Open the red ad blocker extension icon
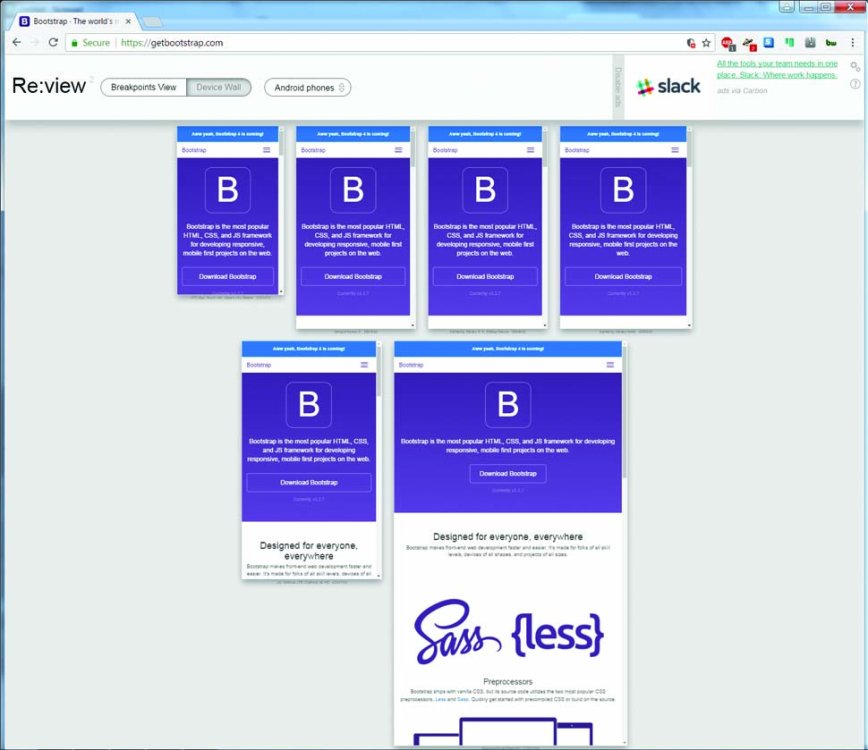The width and height of the screenshot is (868, 750). (x=727, y=43)
